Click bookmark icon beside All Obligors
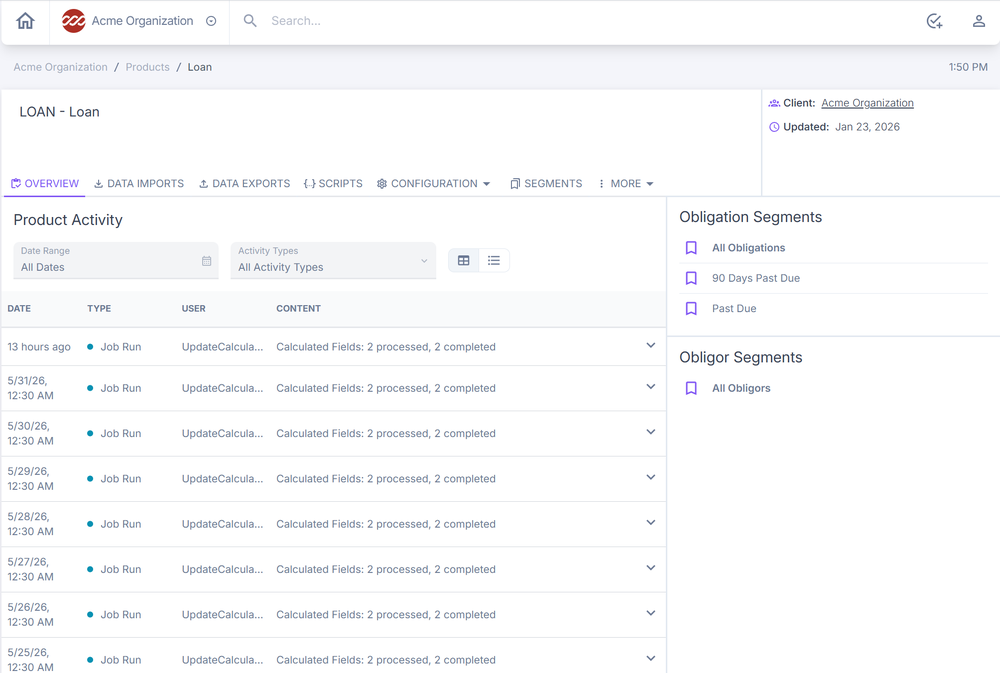 [x=691, y=388]
